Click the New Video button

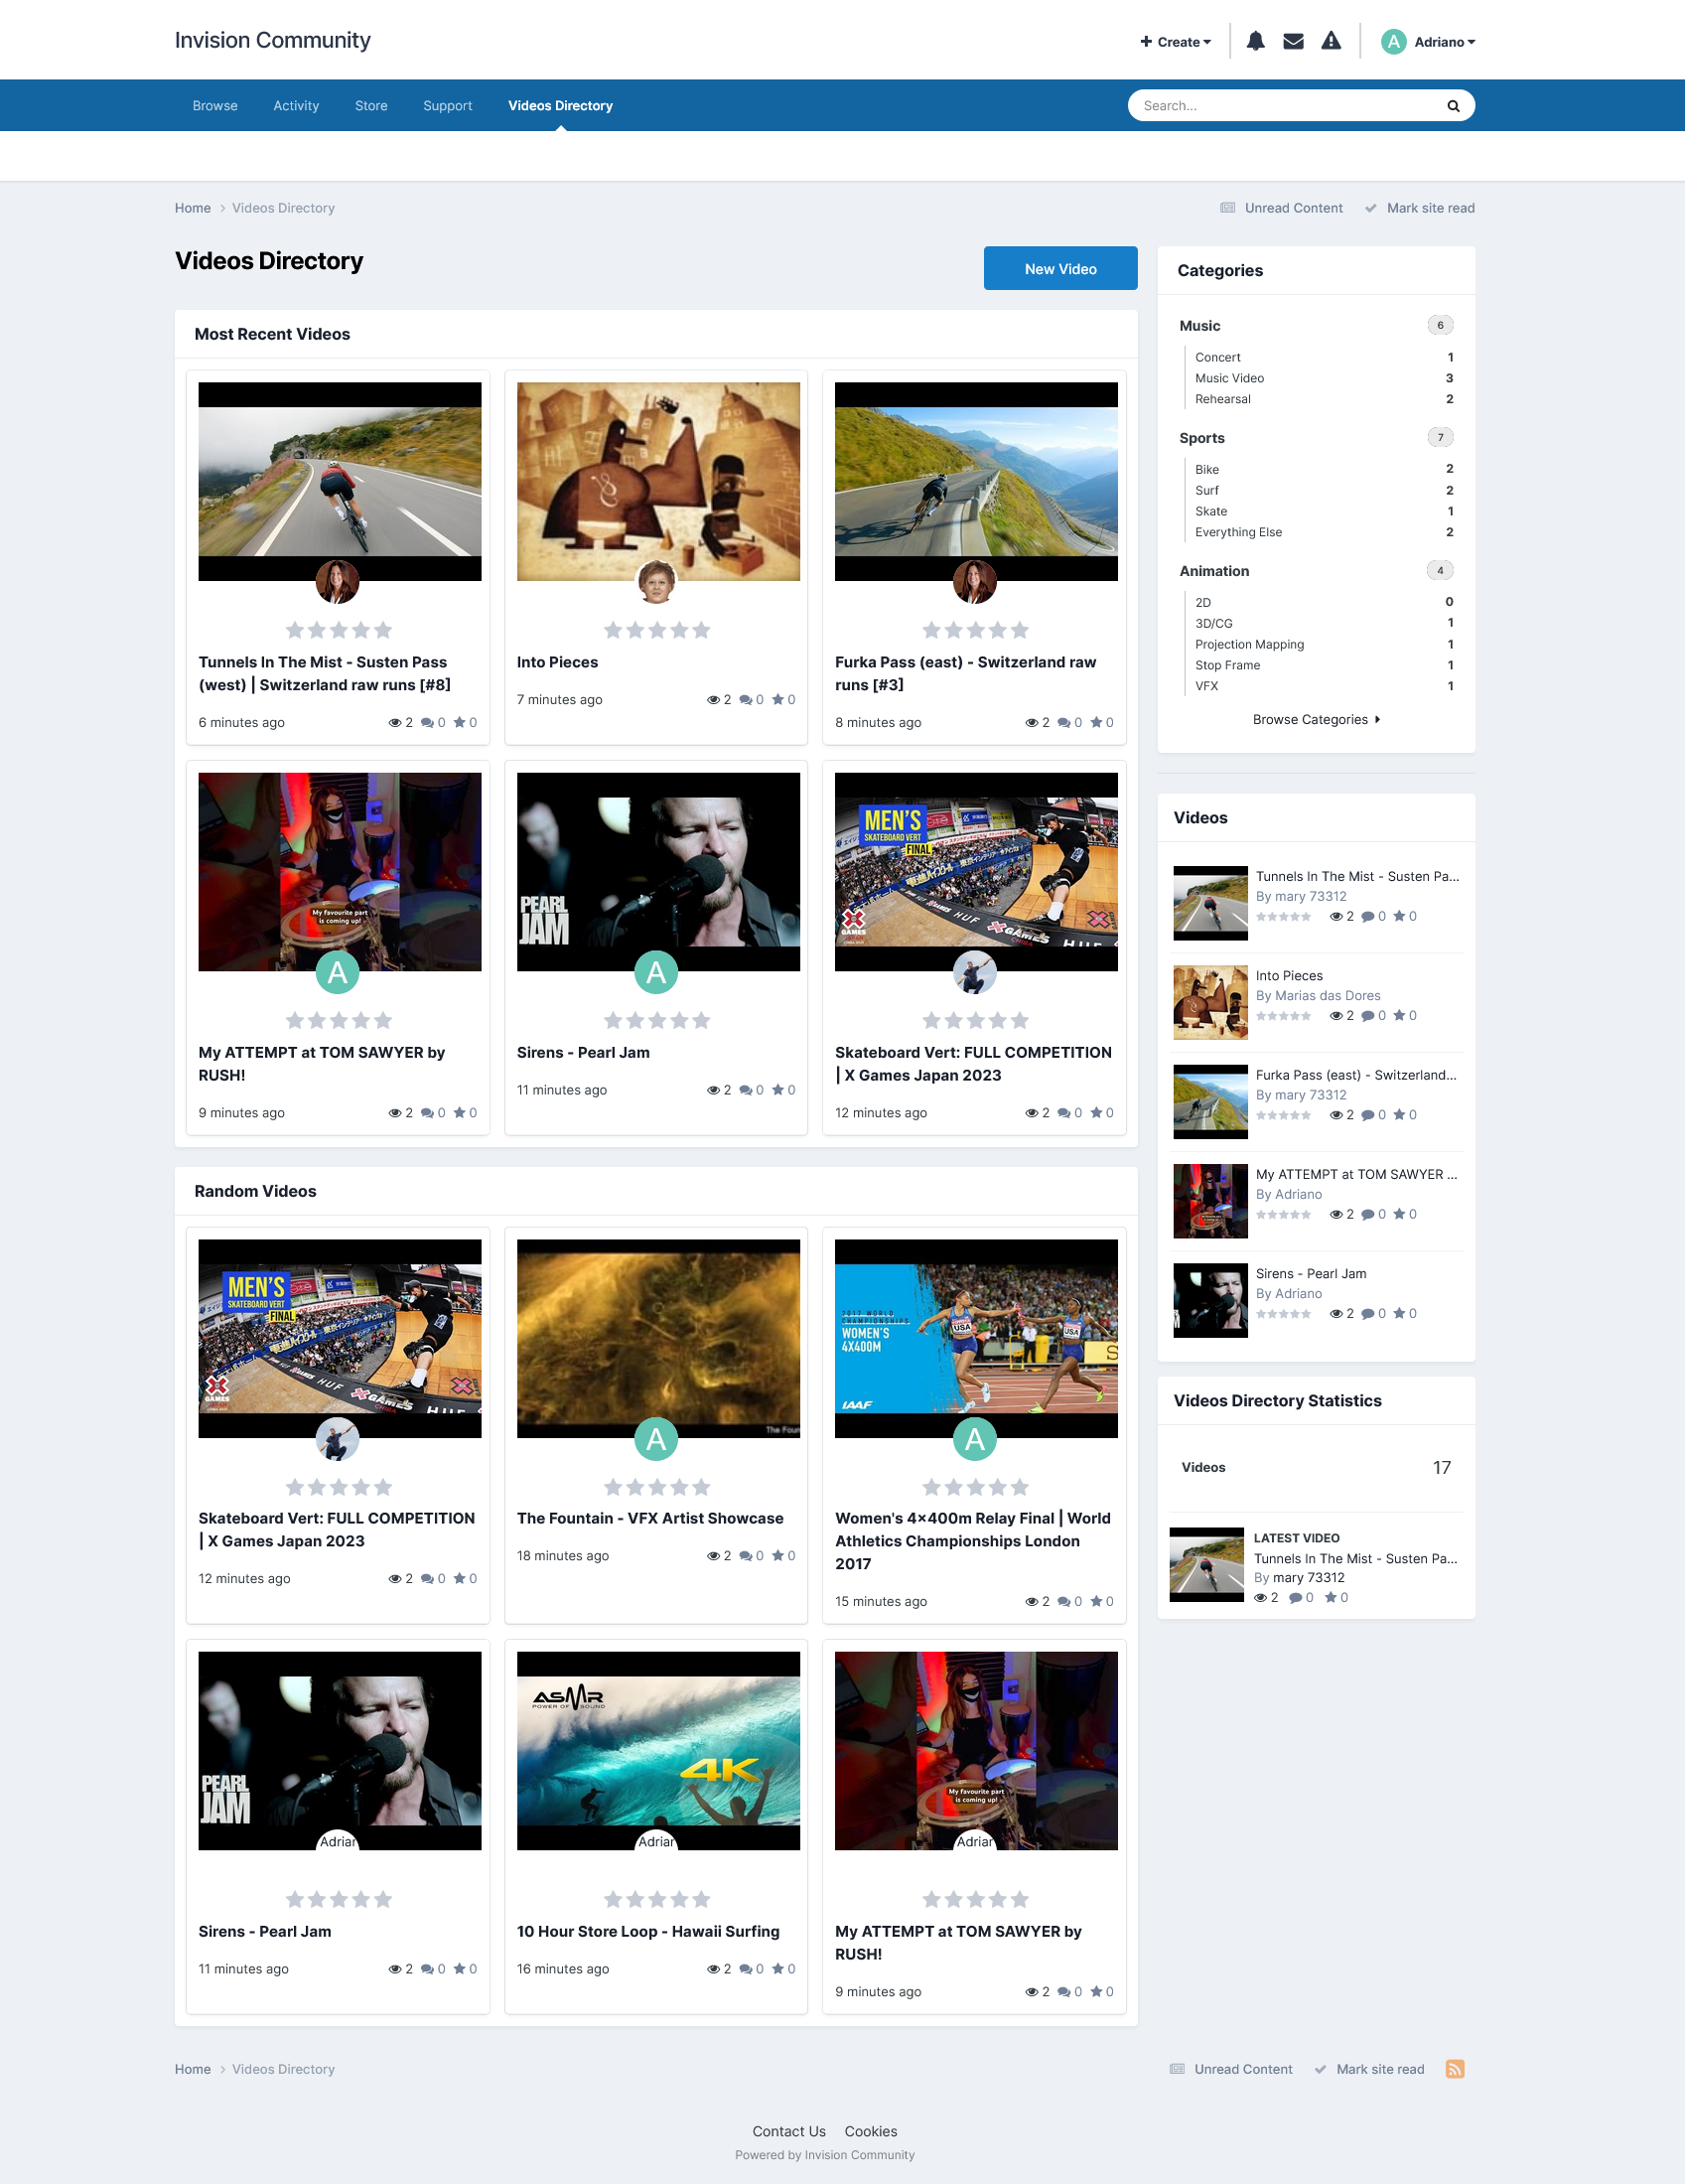click(1060, 268)
